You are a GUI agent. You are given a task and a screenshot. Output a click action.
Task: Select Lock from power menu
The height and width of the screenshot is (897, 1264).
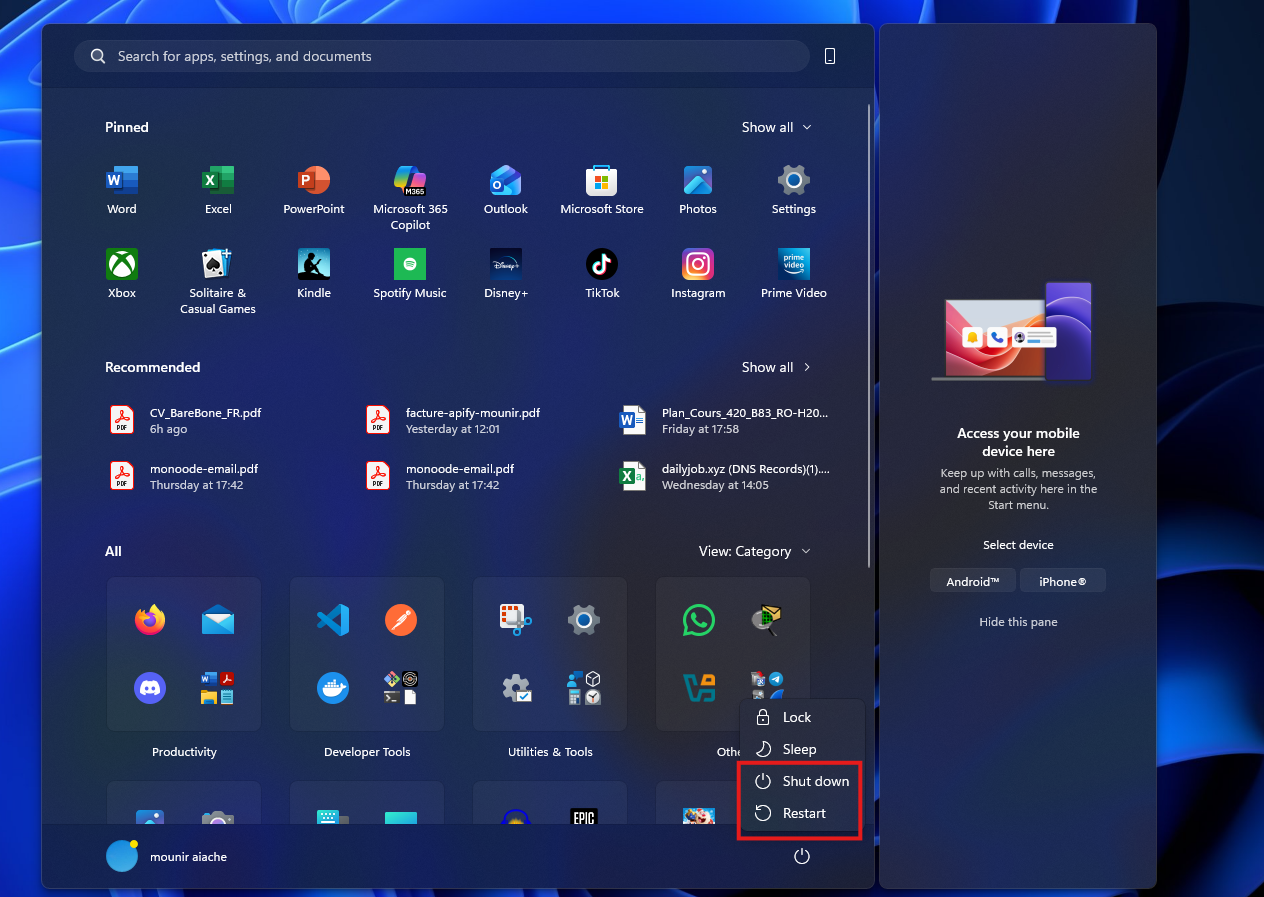point(801,717)
